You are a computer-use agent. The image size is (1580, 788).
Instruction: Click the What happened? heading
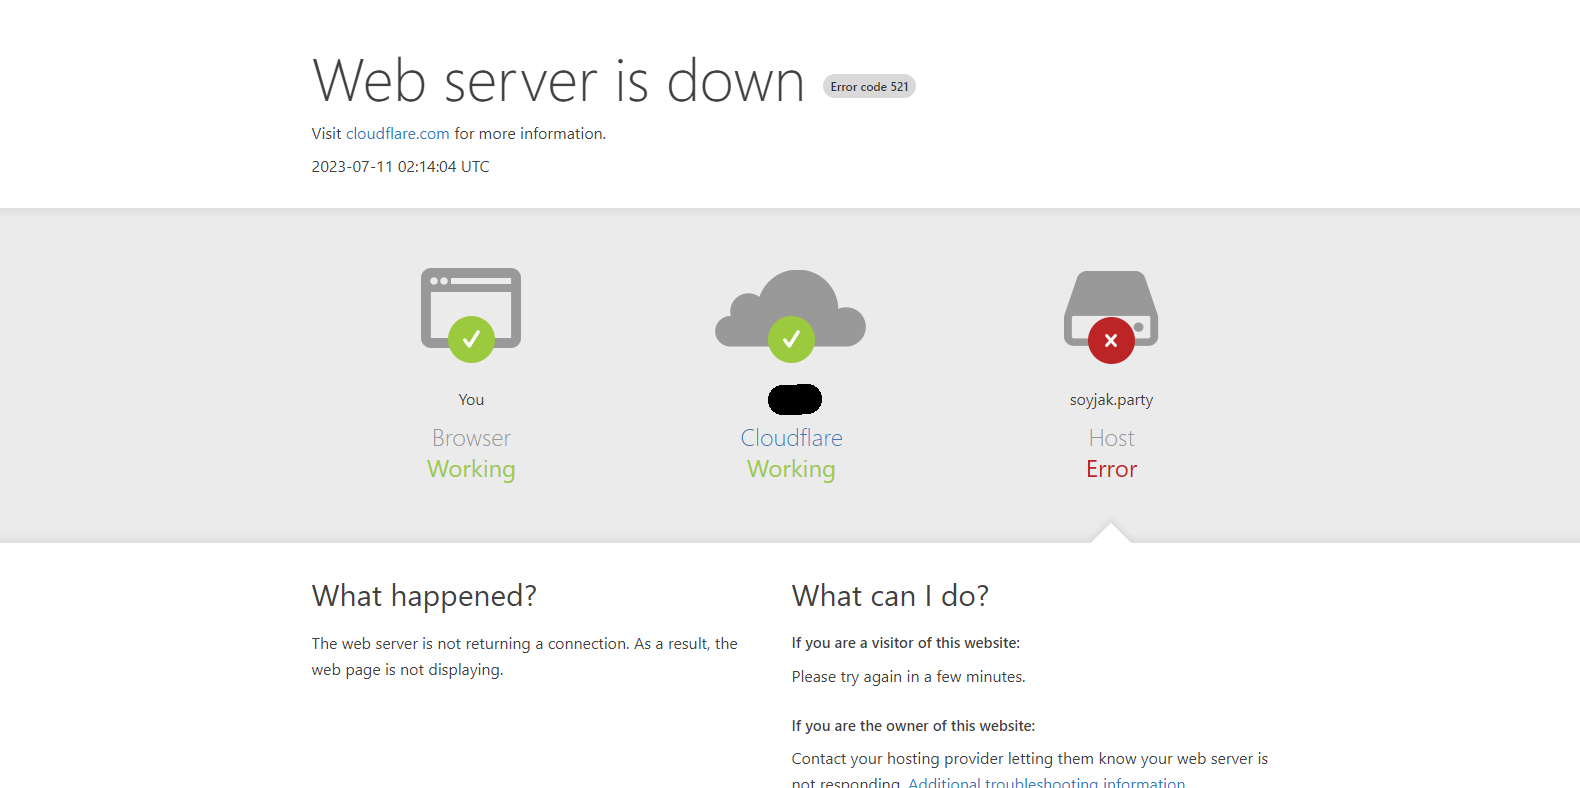tap(424, 596)
